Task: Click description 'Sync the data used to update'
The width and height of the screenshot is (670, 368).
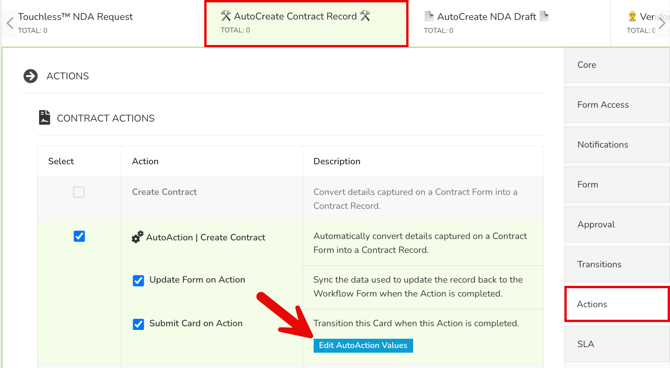Action: click(418, 286)
